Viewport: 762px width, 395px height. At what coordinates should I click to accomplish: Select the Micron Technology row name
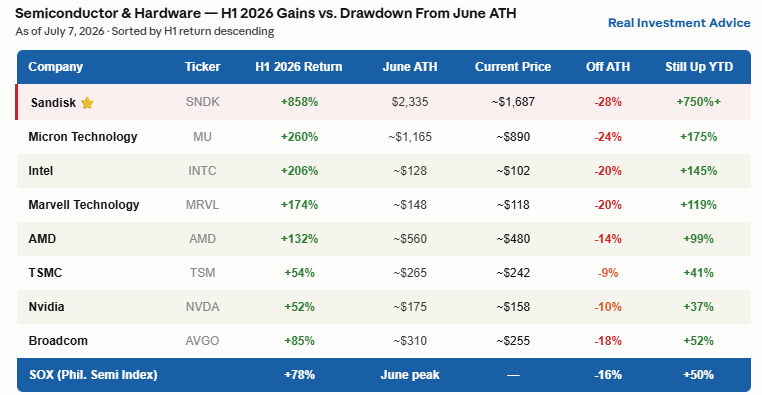(x=83, y=137)
